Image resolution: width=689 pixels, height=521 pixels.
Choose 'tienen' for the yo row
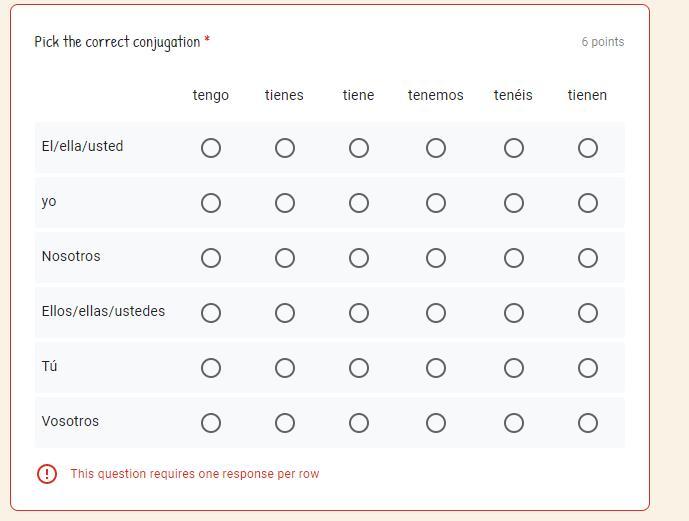pyautogui.click(x=588, y=203)
